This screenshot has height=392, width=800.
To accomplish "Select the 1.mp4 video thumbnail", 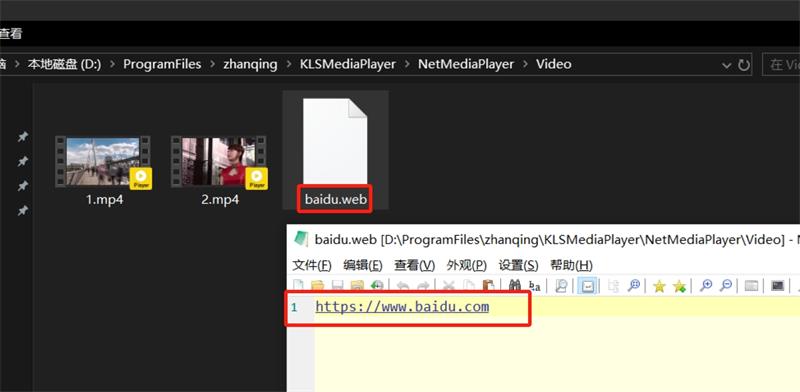I will click(x=103, y=162).
